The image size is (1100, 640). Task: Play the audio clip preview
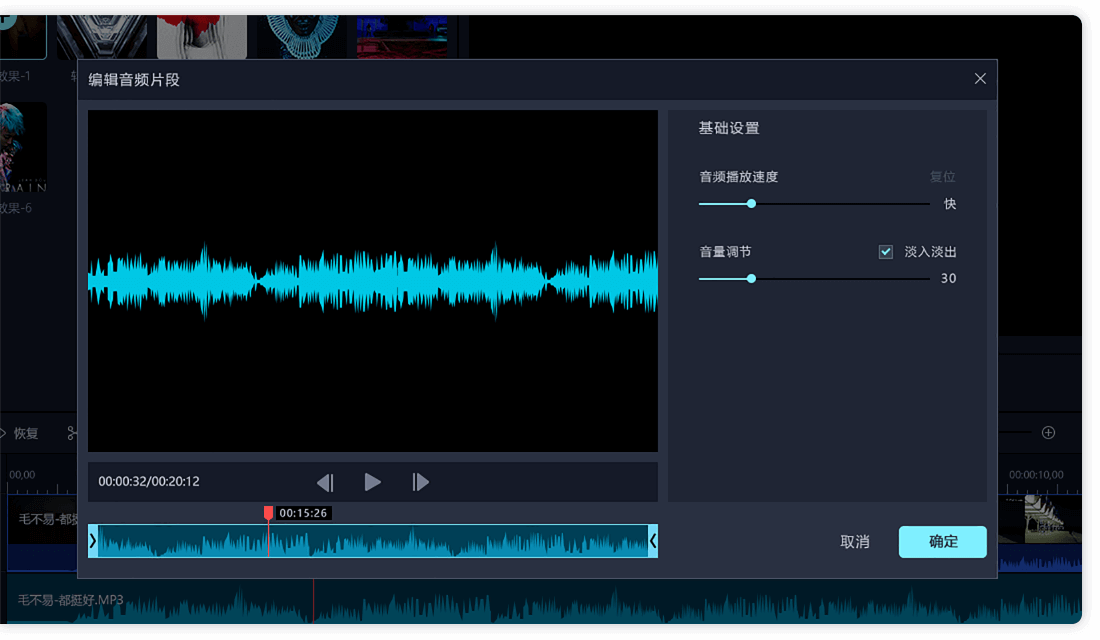tap(372, 482)
